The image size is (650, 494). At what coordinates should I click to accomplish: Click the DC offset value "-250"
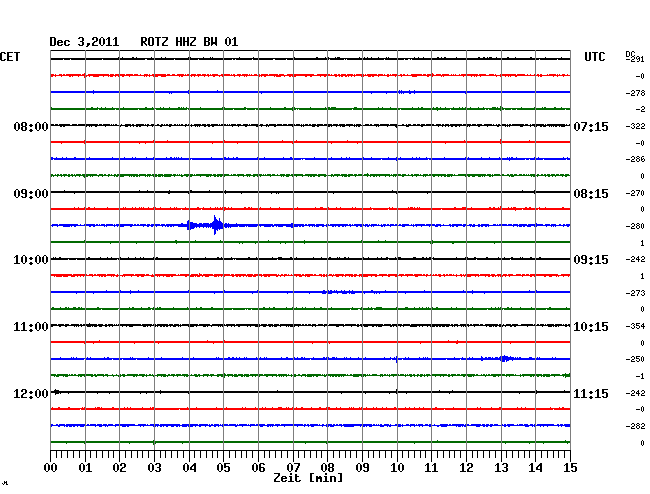coord(635,359)
